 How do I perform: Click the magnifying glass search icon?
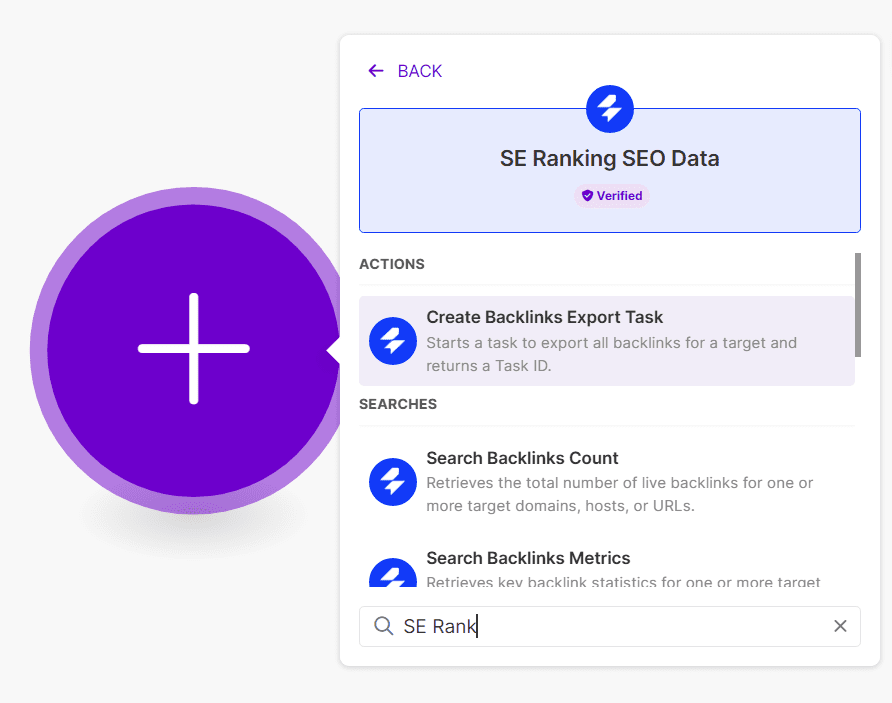[383, 626]
